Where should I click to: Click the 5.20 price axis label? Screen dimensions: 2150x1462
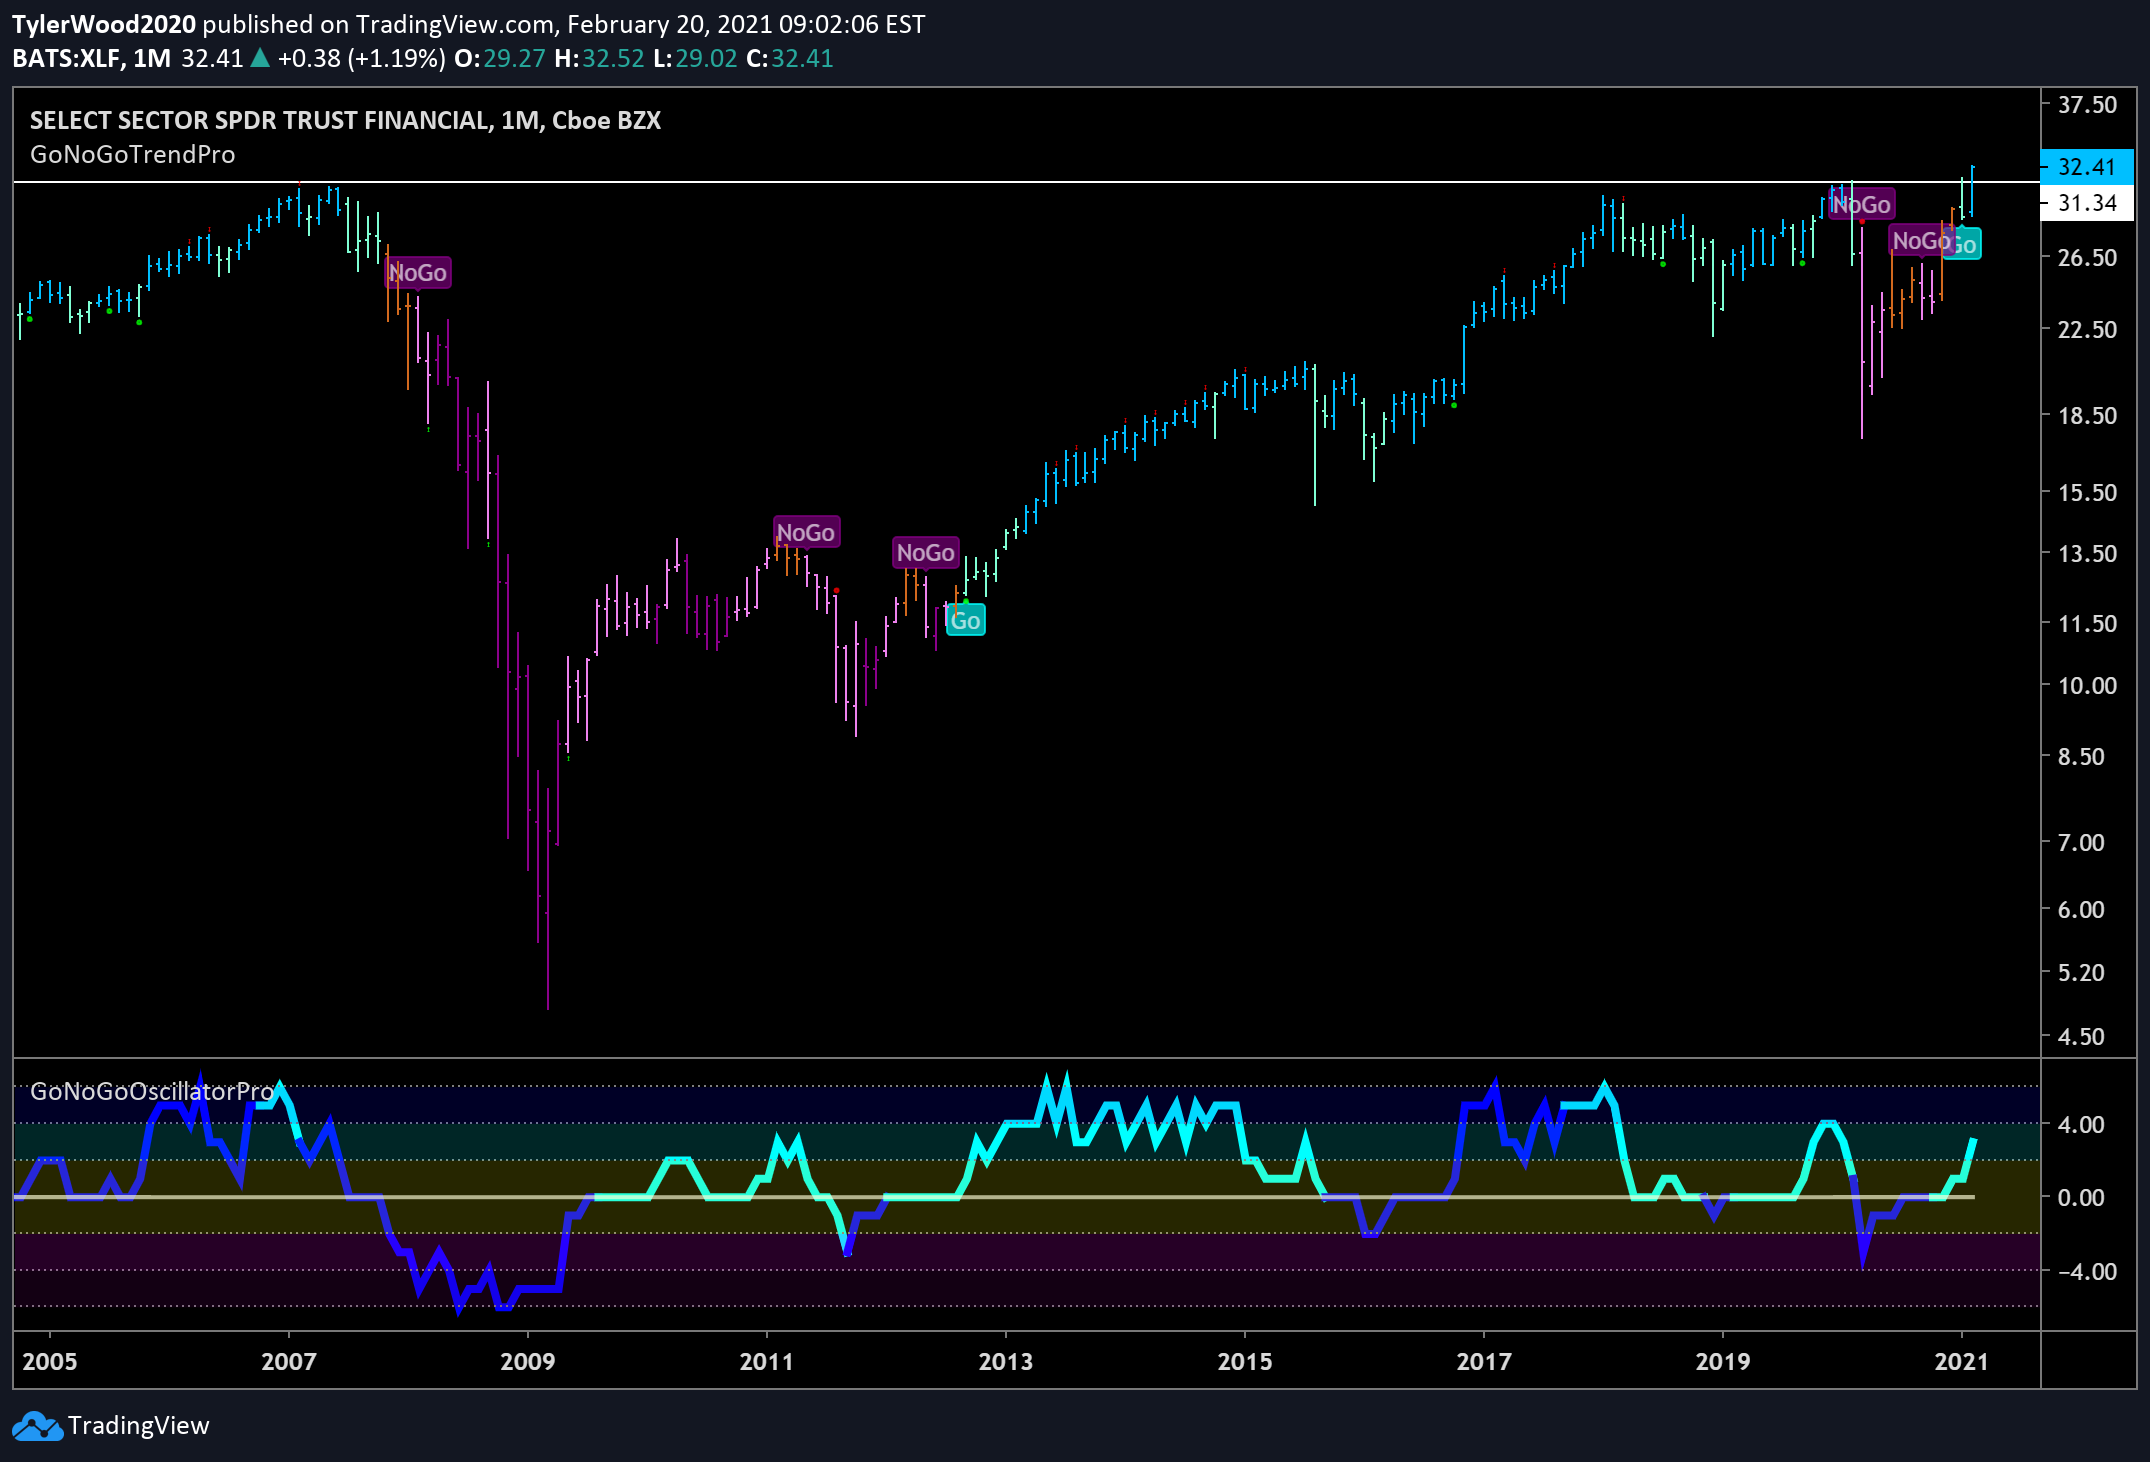2081,972
